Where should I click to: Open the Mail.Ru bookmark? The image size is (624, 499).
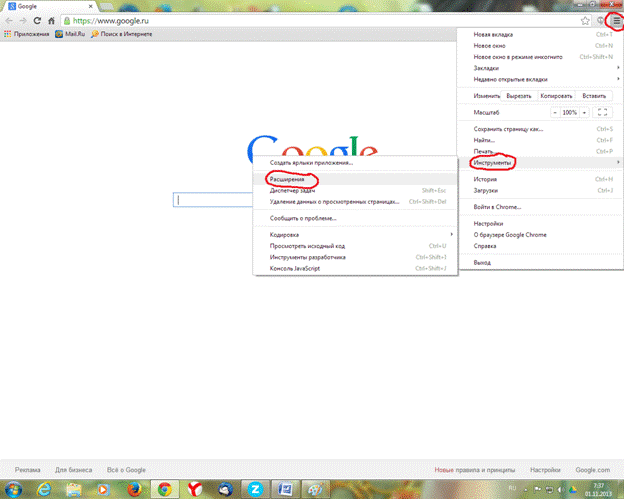70,34
